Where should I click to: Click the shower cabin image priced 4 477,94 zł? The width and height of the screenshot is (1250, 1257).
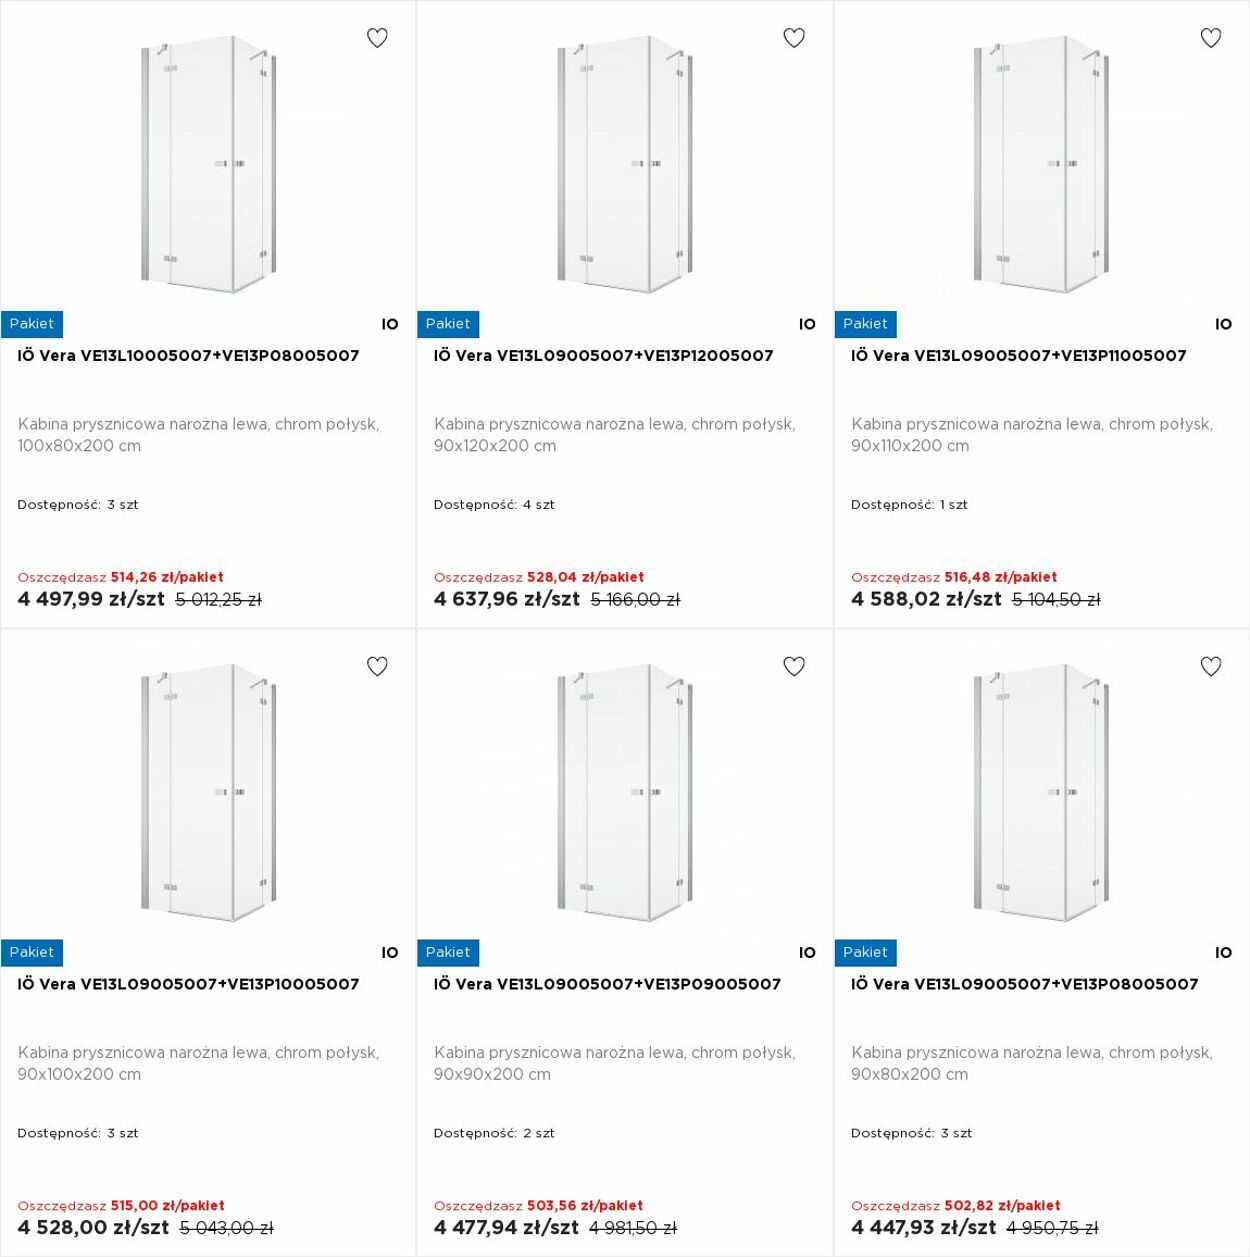(x=625, y=793)
